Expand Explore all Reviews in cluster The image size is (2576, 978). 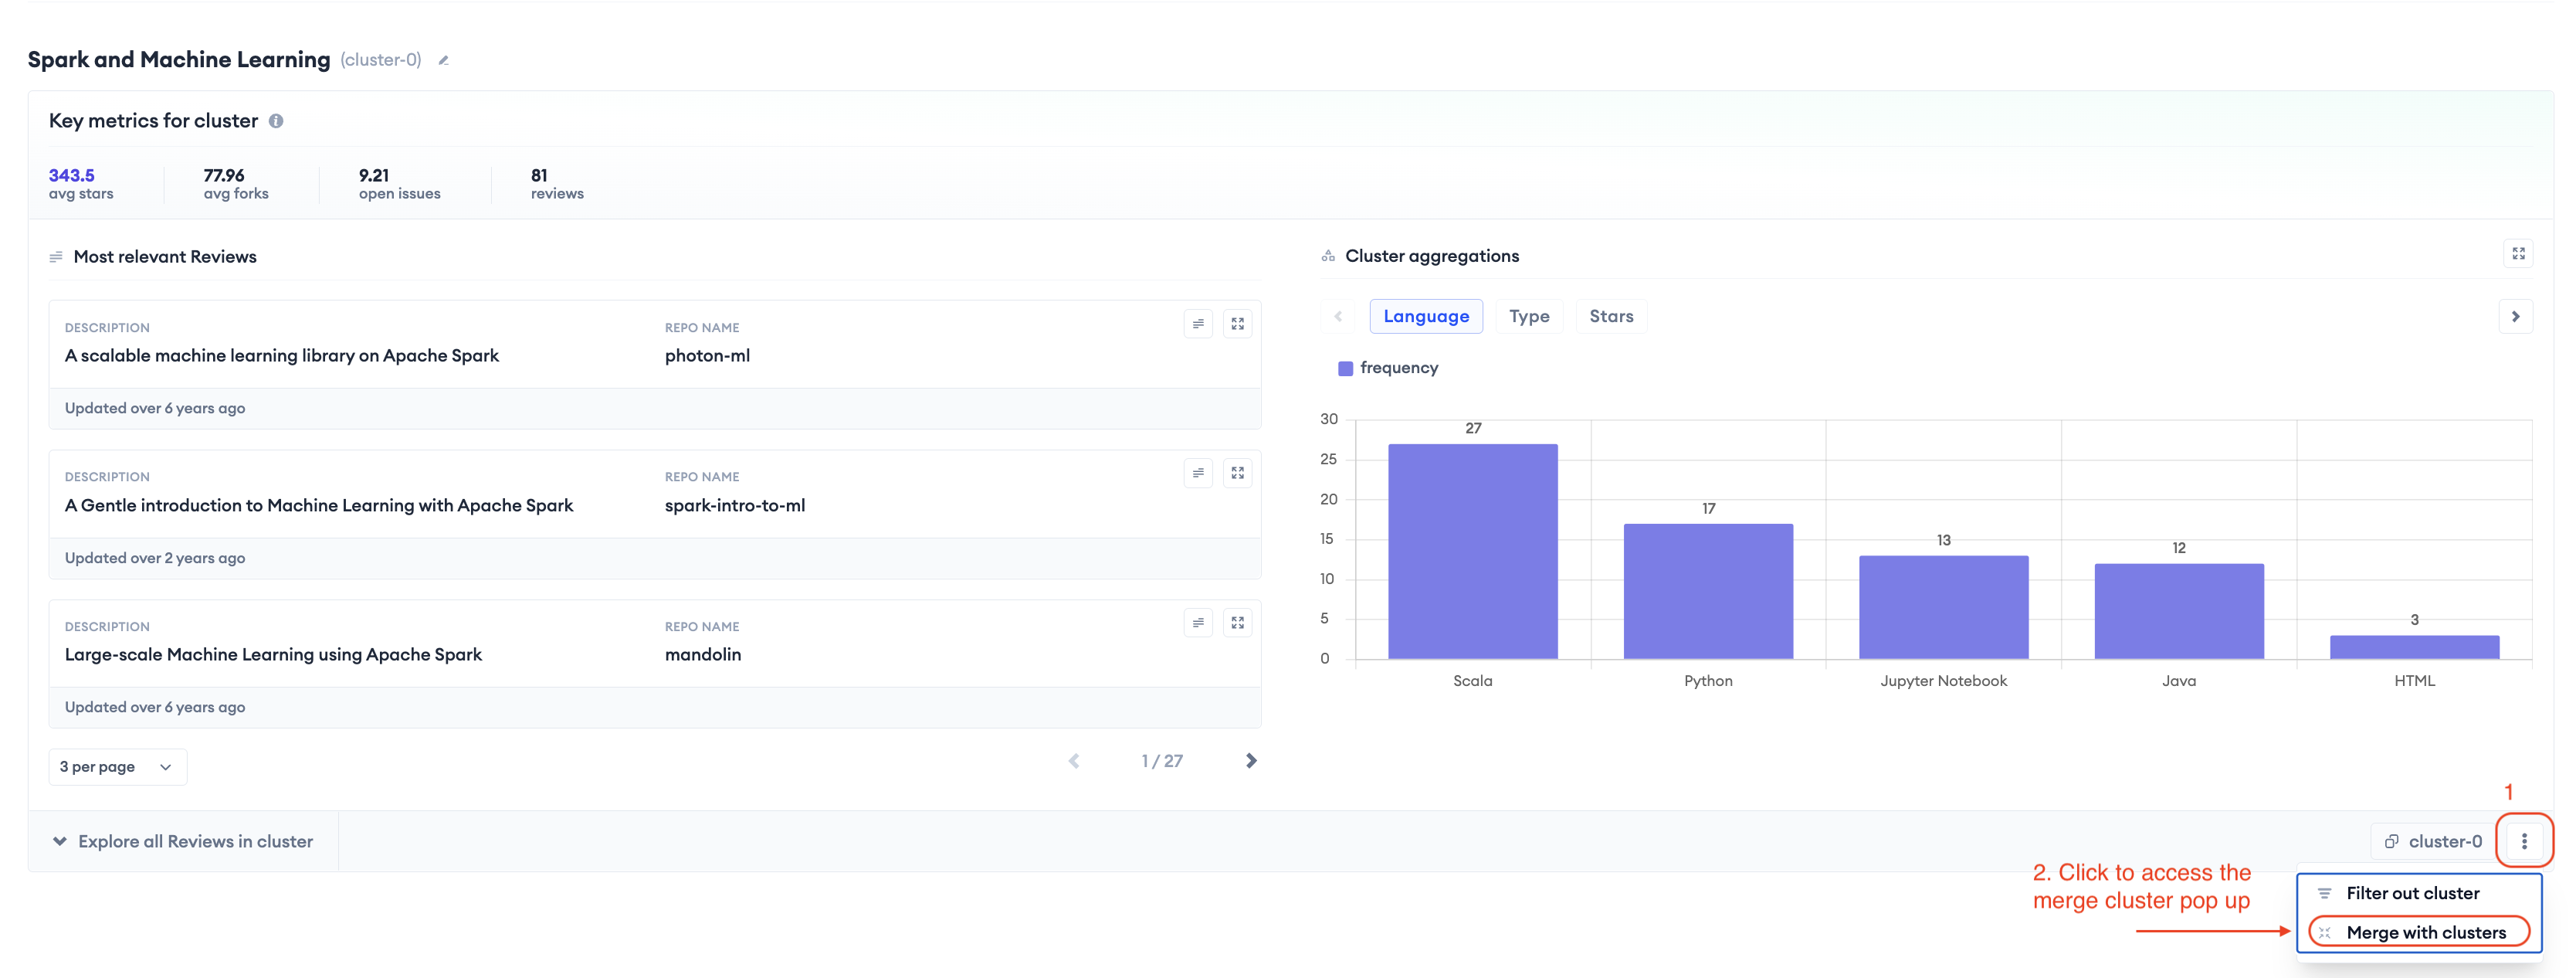[x=183, y=842]
